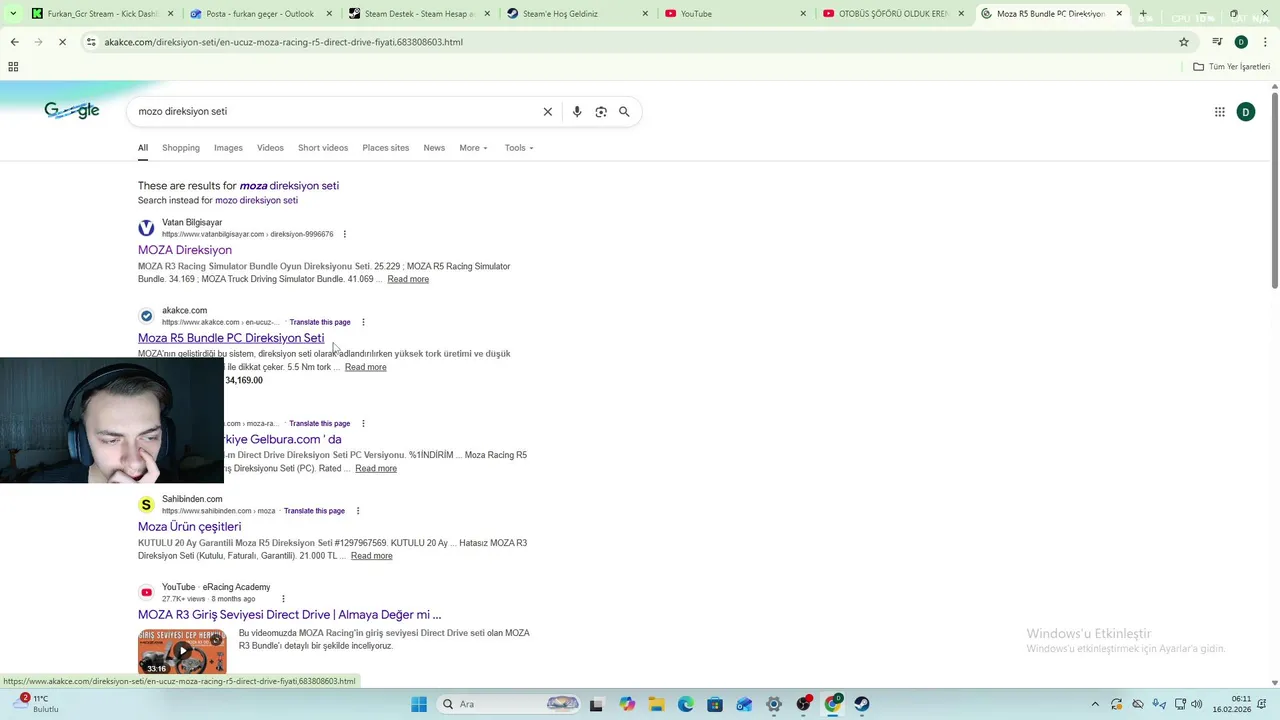Open File Explorer from taskbar
1280x720 pixels.
click(x=656, y=704)
